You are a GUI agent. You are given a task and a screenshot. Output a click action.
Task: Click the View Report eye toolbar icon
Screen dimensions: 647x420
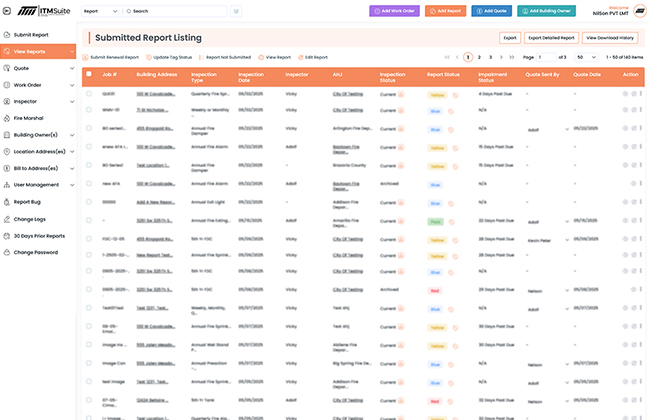(x=261, y=57)
